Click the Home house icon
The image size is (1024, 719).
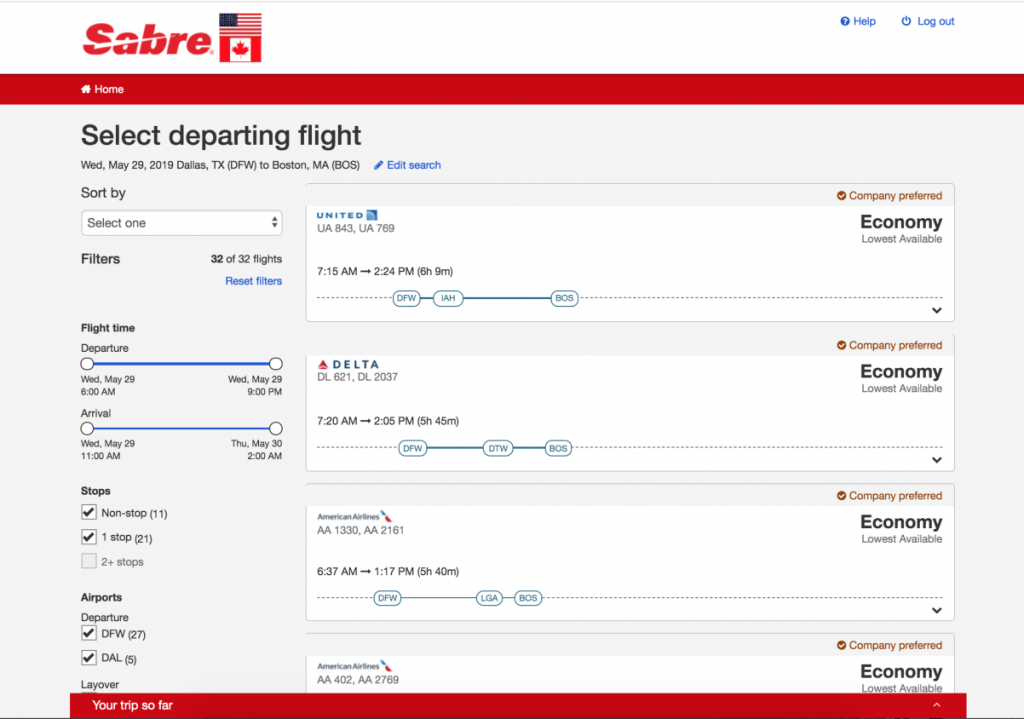[x=86, y=89]
